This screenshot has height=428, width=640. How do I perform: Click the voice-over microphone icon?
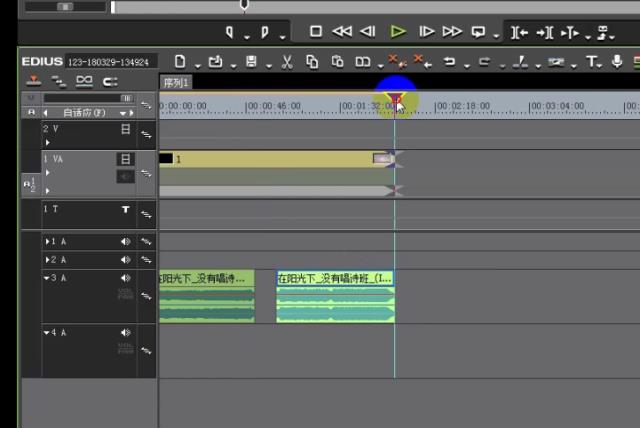(618, 62)
